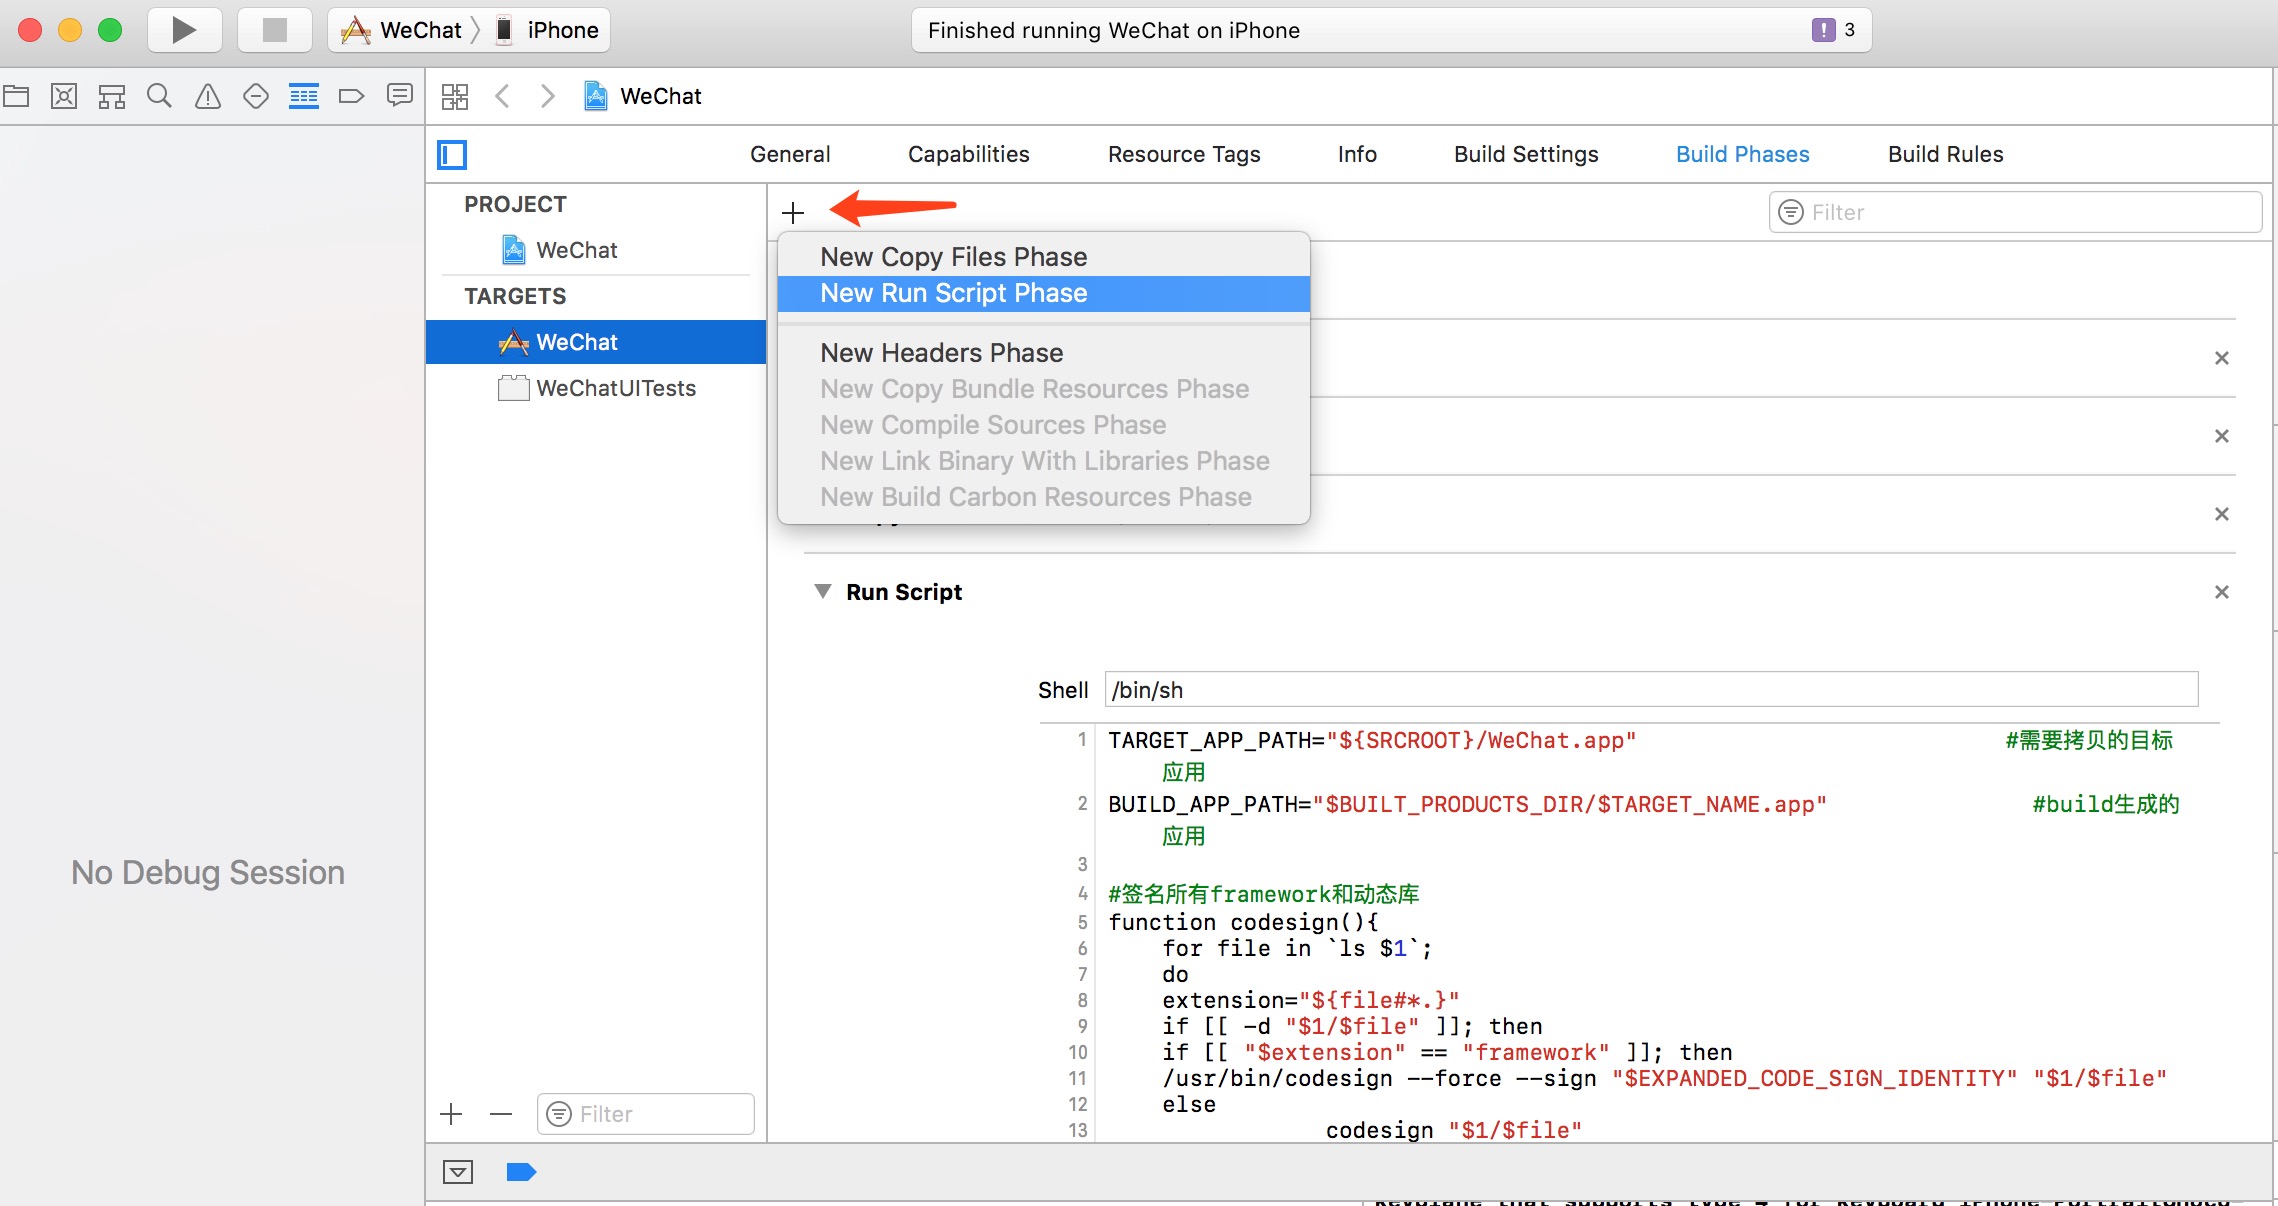
Task: Click script line with TARGET_APP_PATH
Action: point(1372,741)
